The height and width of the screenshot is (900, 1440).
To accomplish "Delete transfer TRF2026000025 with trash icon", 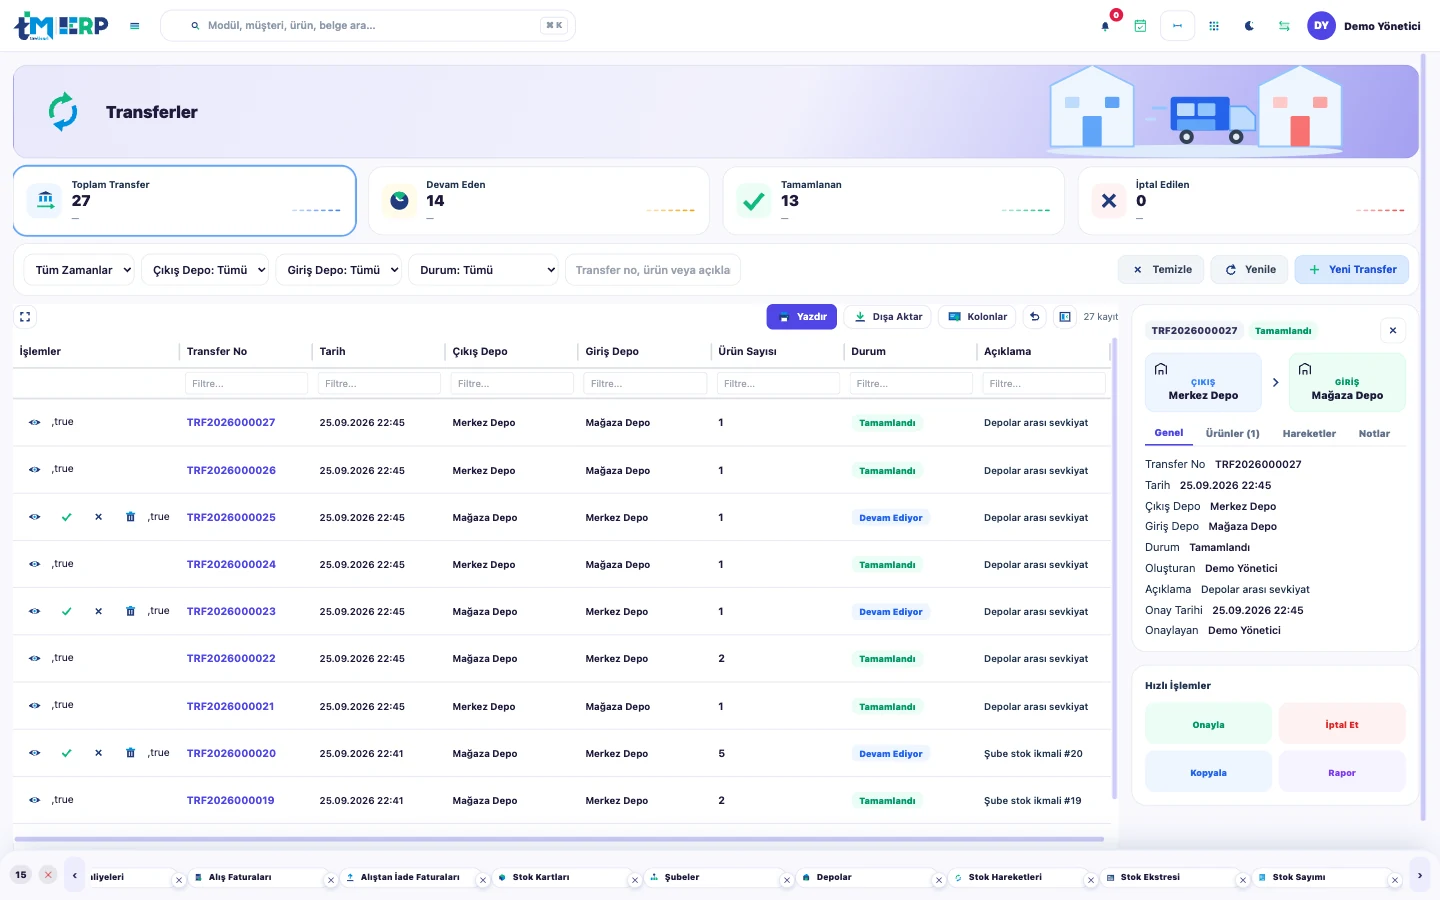I will coord(130,517).
